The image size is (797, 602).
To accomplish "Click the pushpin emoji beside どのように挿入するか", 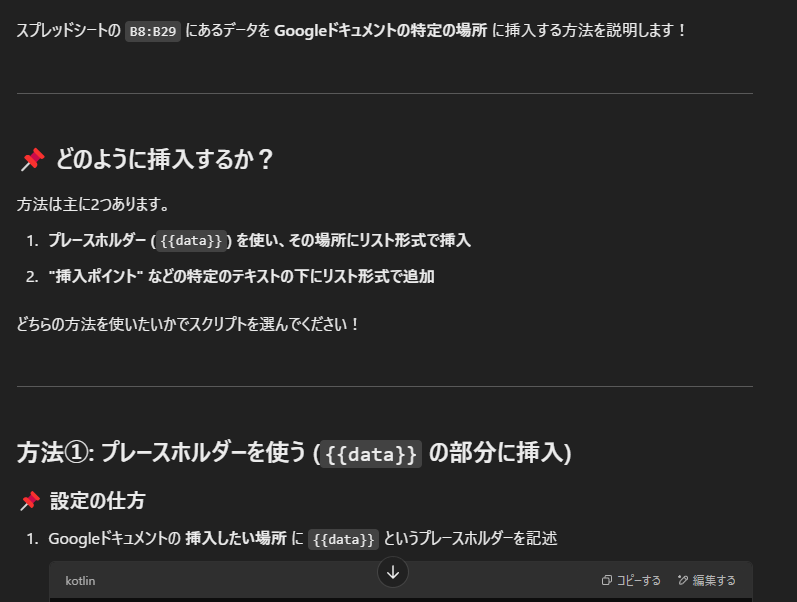I will [x=33, y=159].
